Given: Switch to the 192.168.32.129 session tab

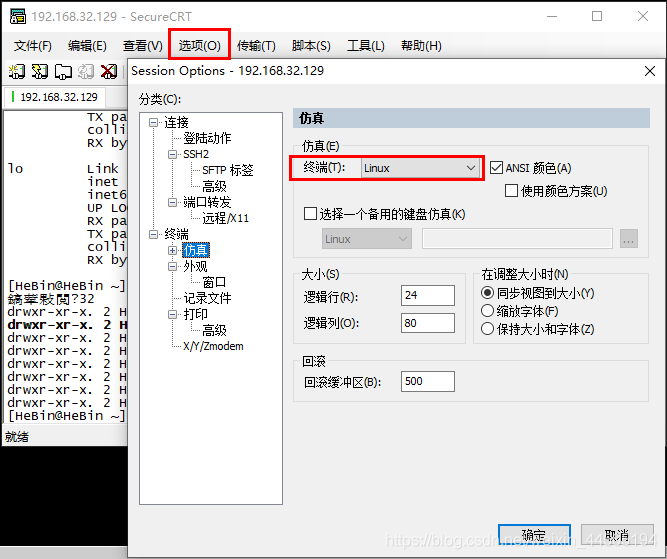Looking at the screenshot, I should [x=55, y=97].
